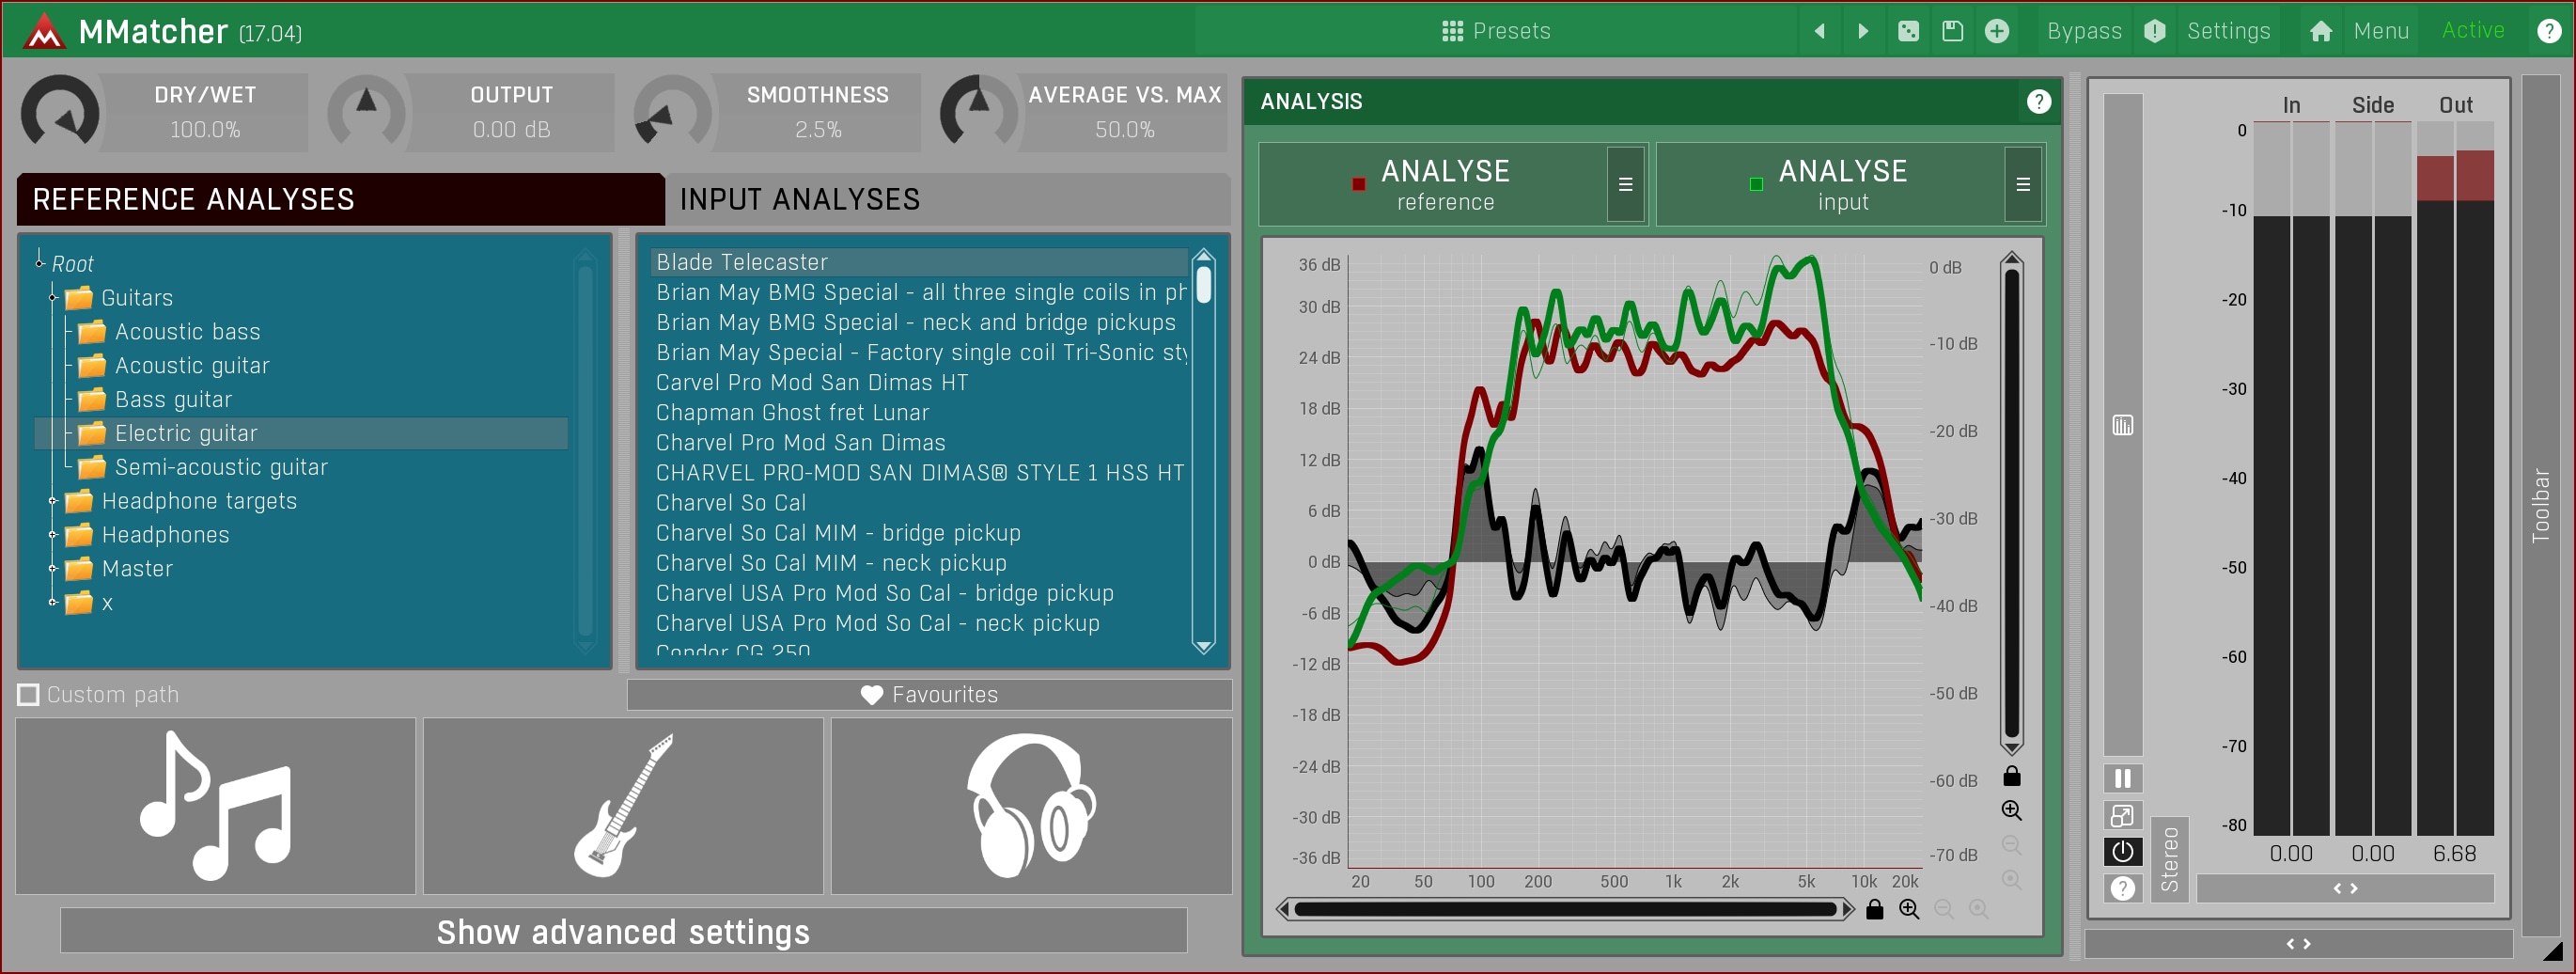Open the Analysis panel help icon
The width and height of the screenshot is (2576, 974).
point(2038,101)
